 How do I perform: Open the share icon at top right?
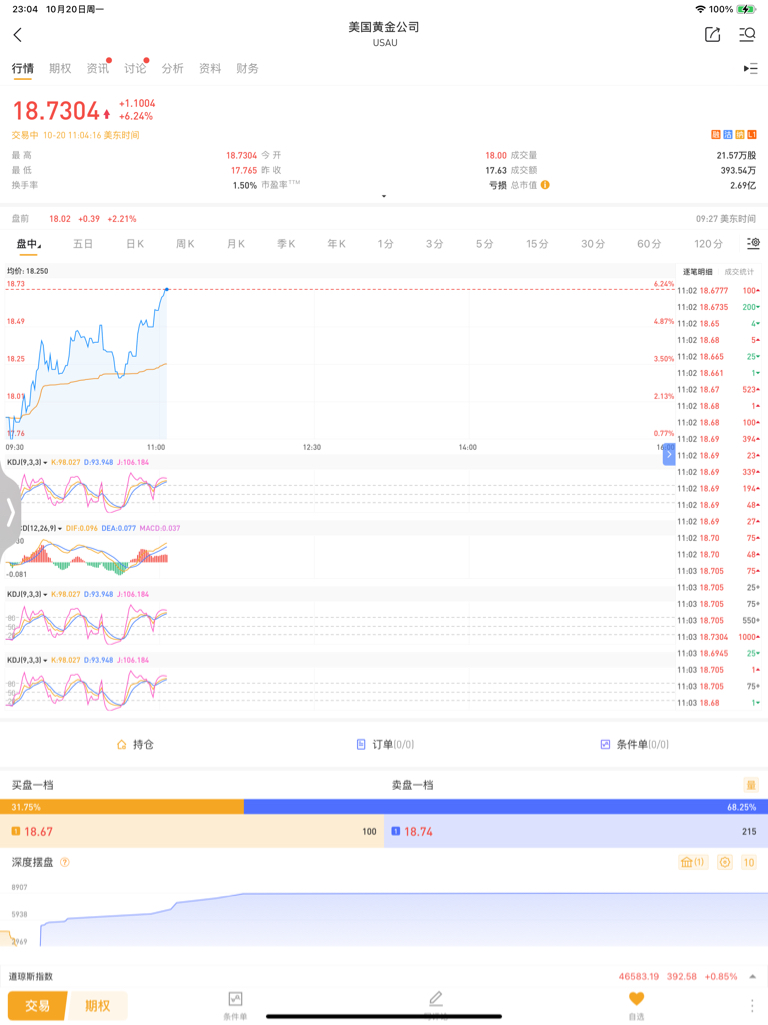[712, 35]
